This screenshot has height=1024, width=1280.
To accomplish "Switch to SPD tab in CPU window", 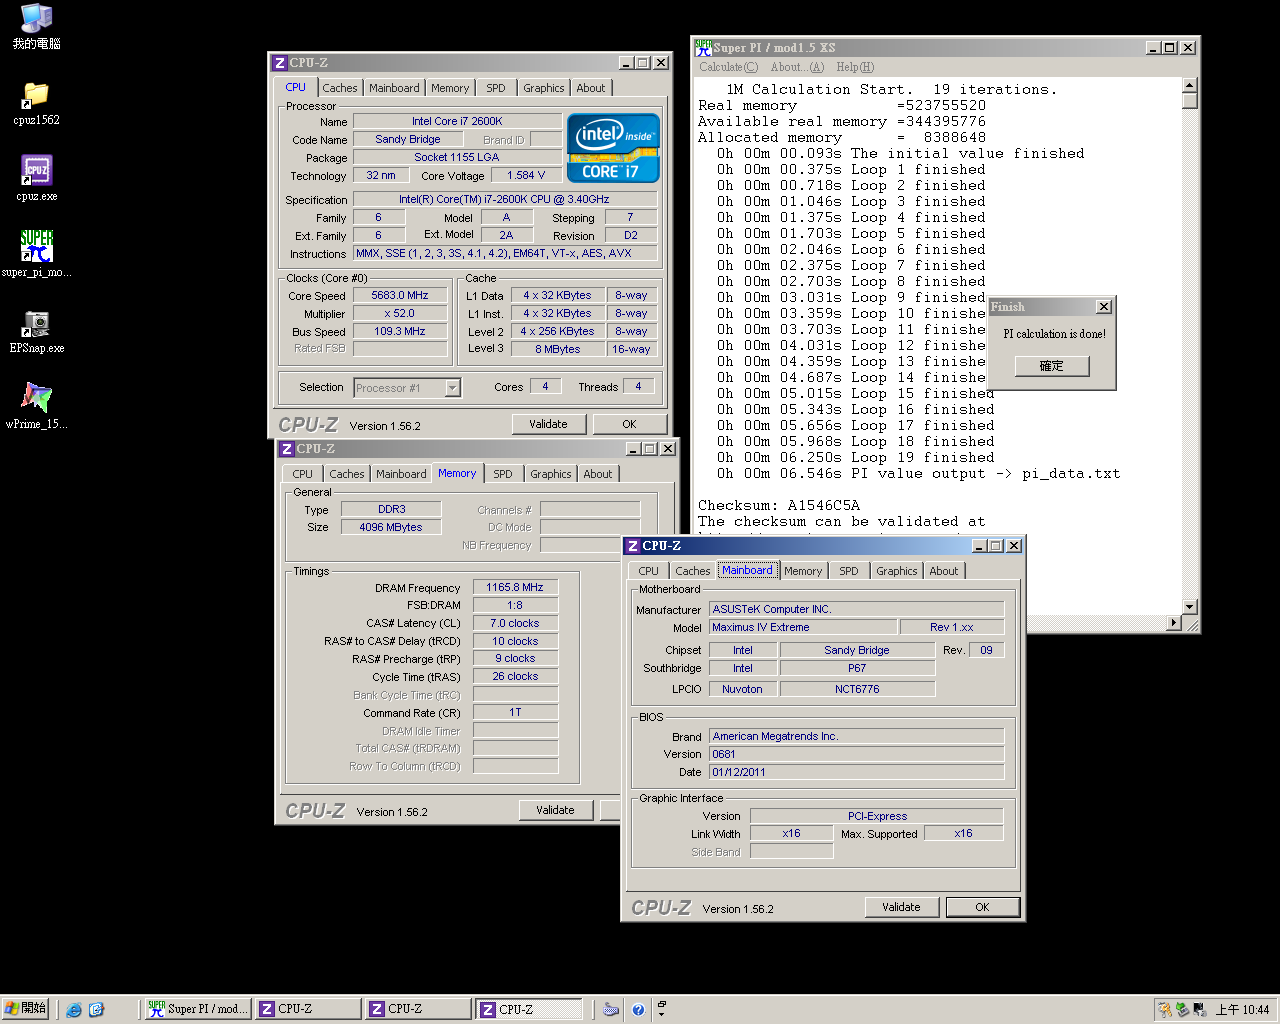I will [x=496, y=88].
